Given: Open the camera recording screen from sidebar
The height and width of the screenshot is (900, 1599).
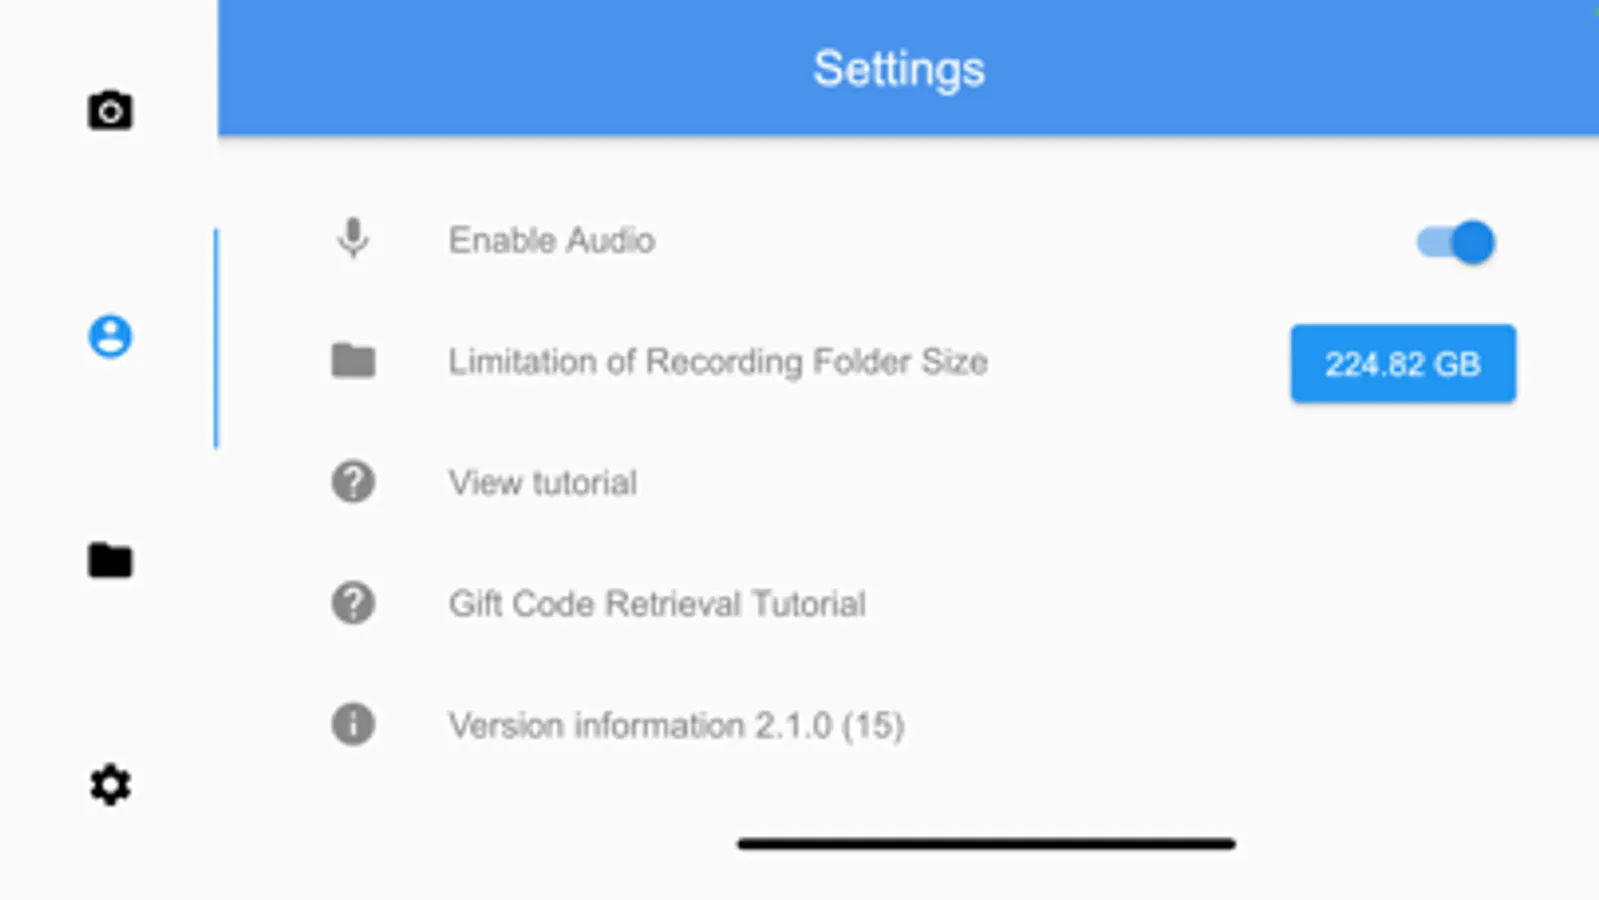Looking at the screenshot, I should 110,111.
